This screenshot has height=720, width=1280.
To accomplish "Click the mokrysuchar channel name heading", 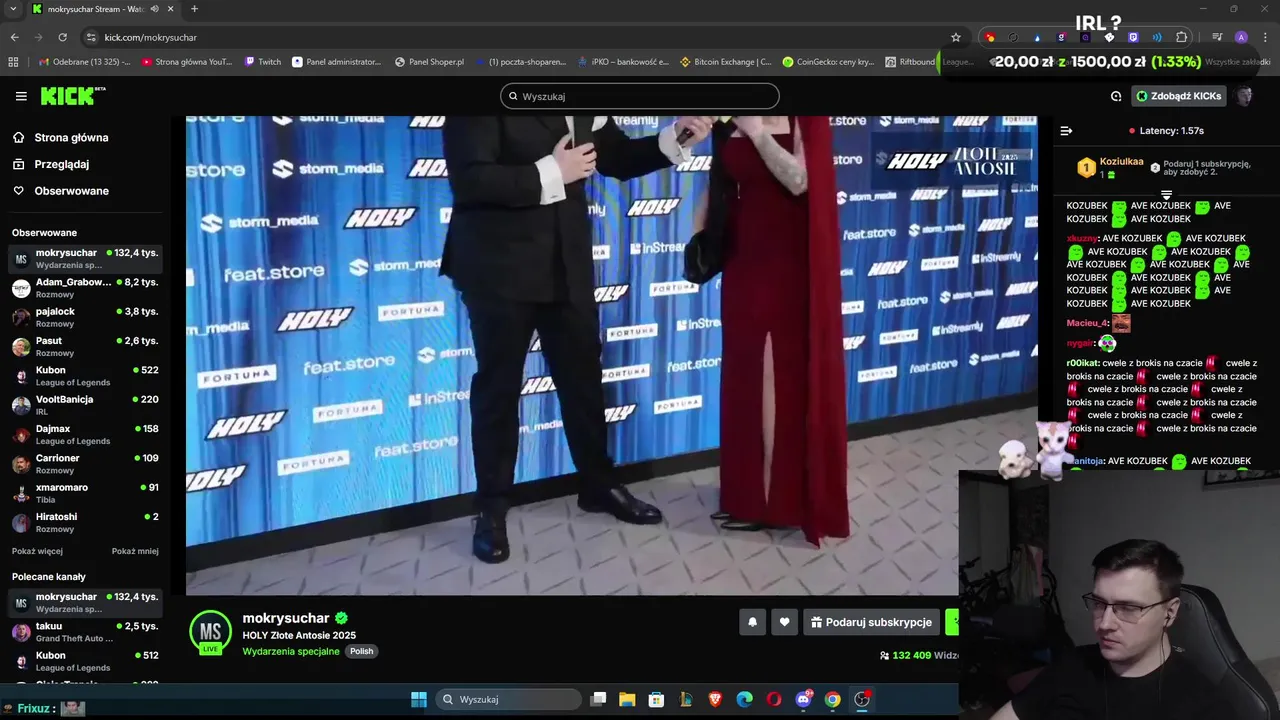I will pyautogui.click(x=286, y=618).
